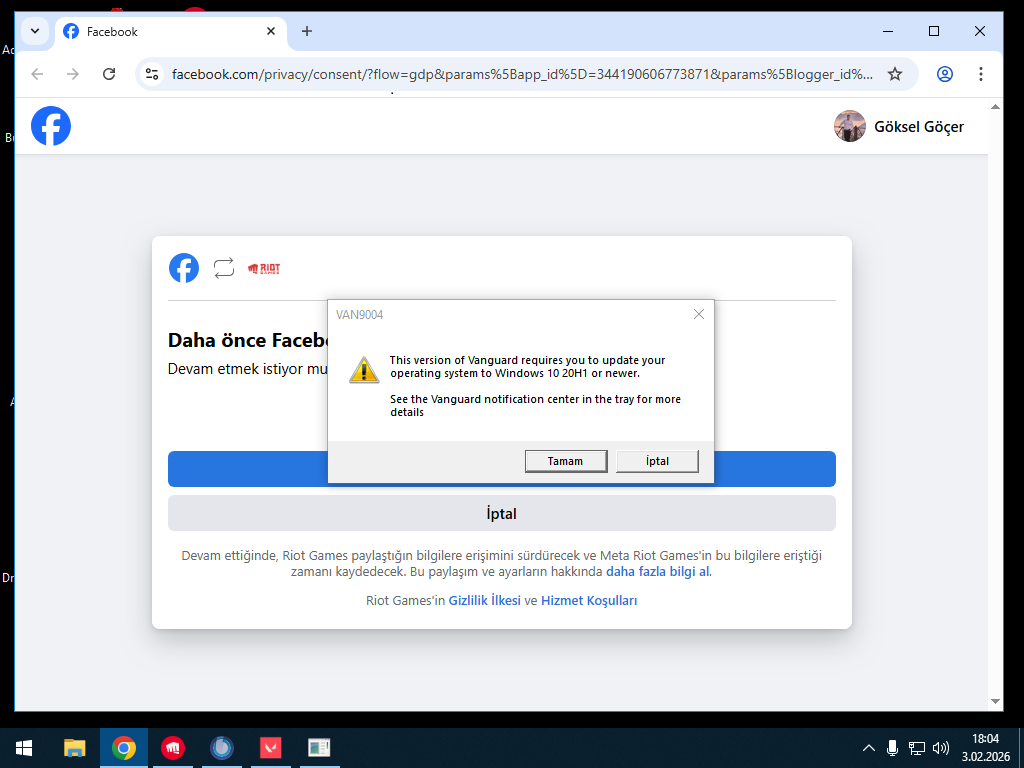The image size is (1024, 768).
Task: Click the speaker volume icon in the tray
Action: tap(941, 748)
